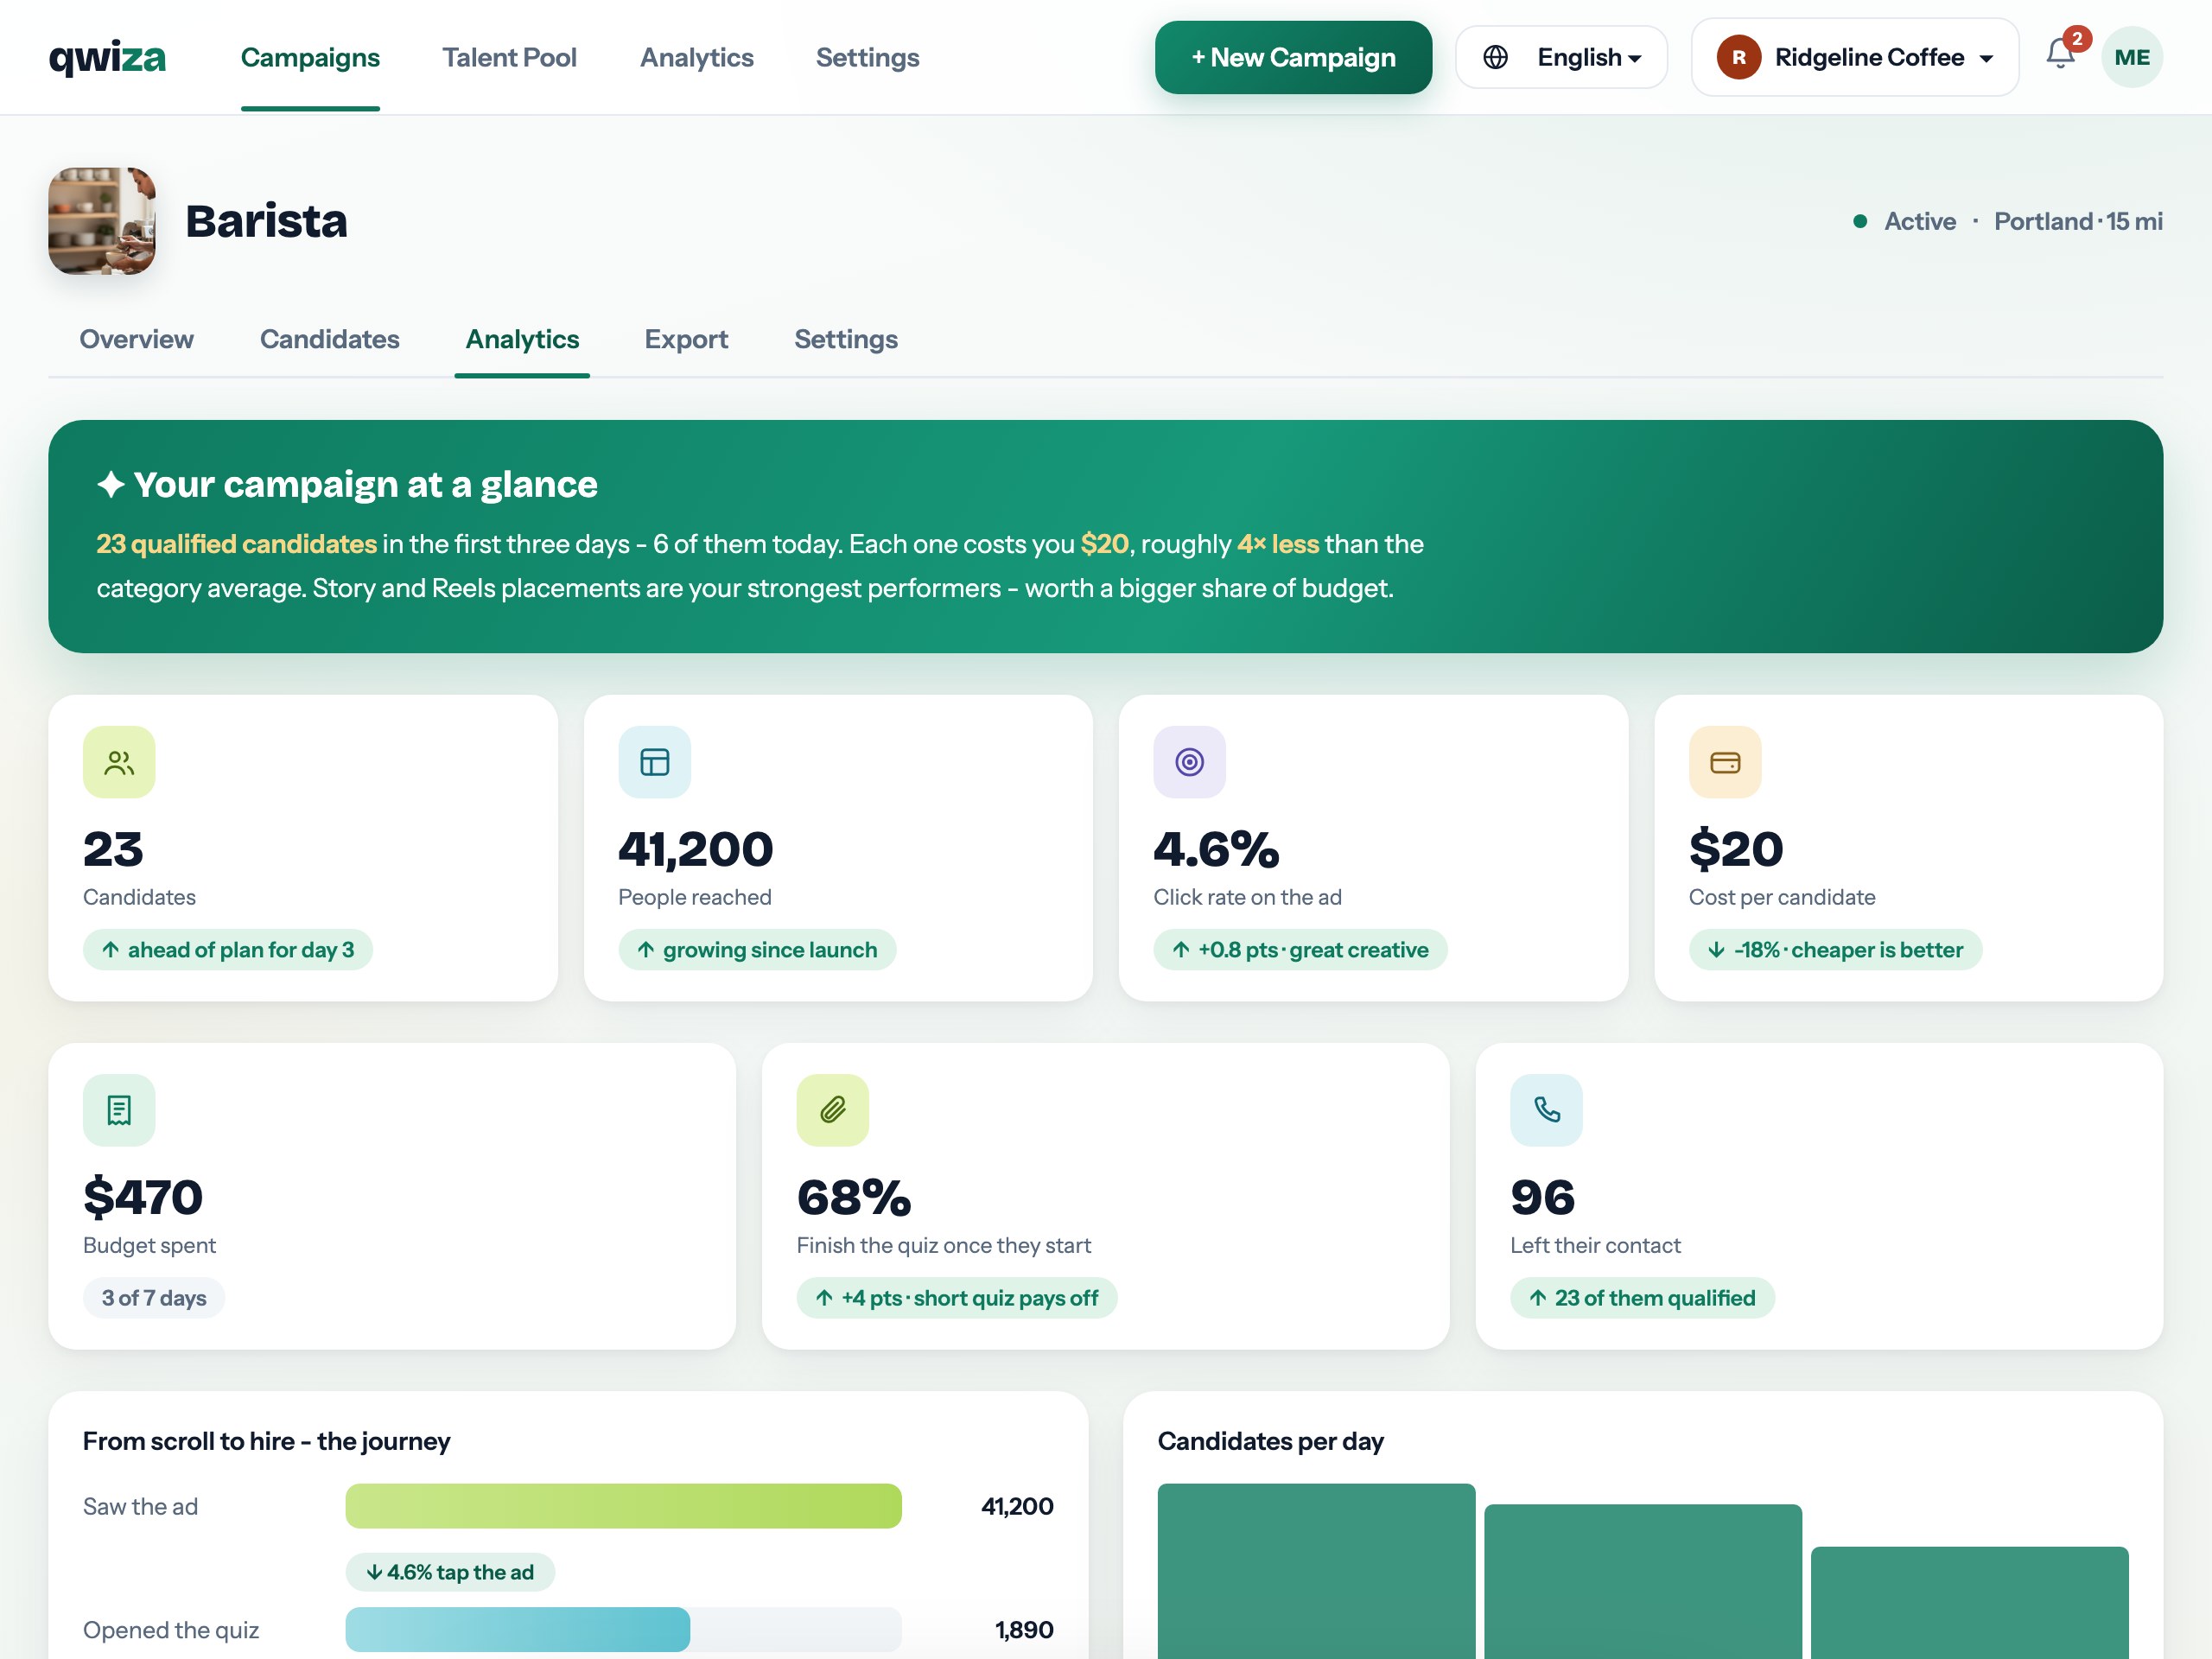
Task: Open Analytics in the top navigation bar
Action: (x=696, y=57)
